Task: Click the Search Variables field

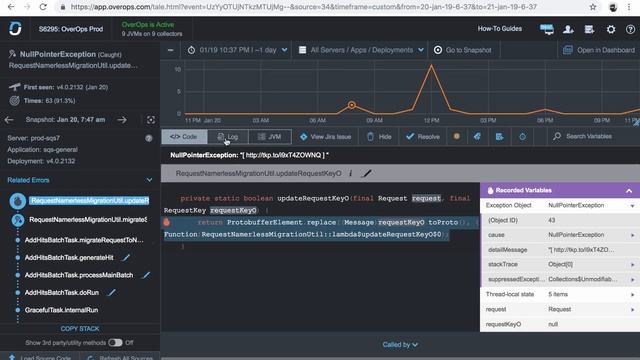Action: [x=589, y=136]
